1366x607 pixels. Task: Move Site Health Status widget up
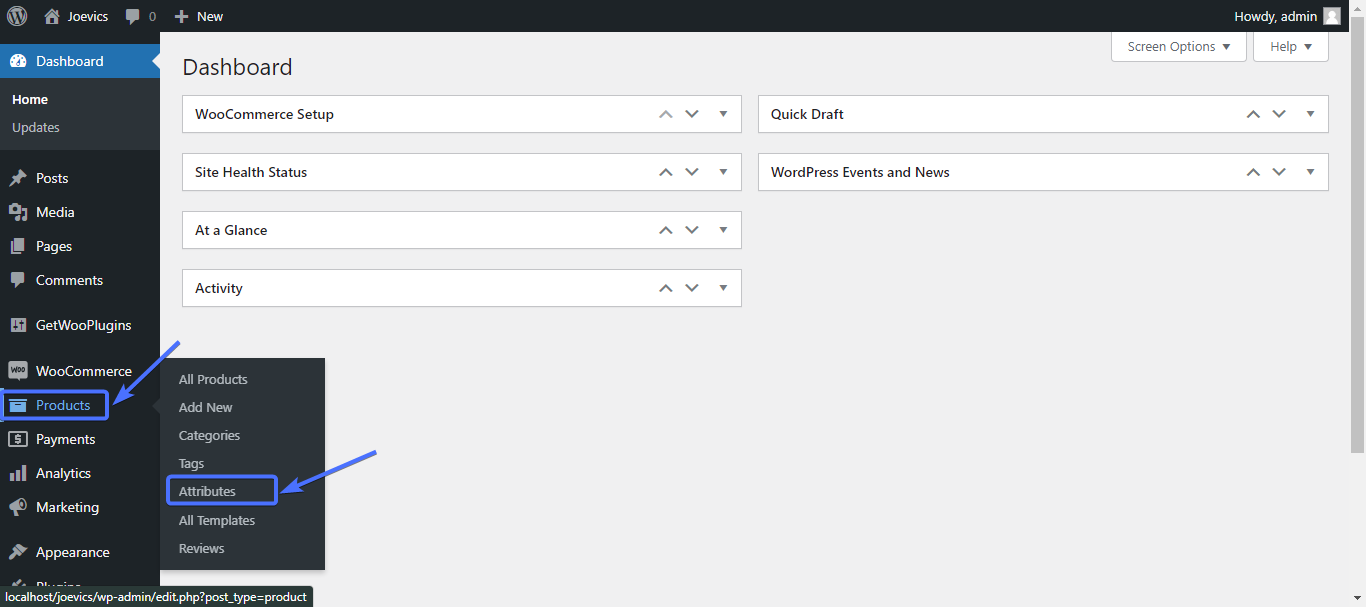666,172
